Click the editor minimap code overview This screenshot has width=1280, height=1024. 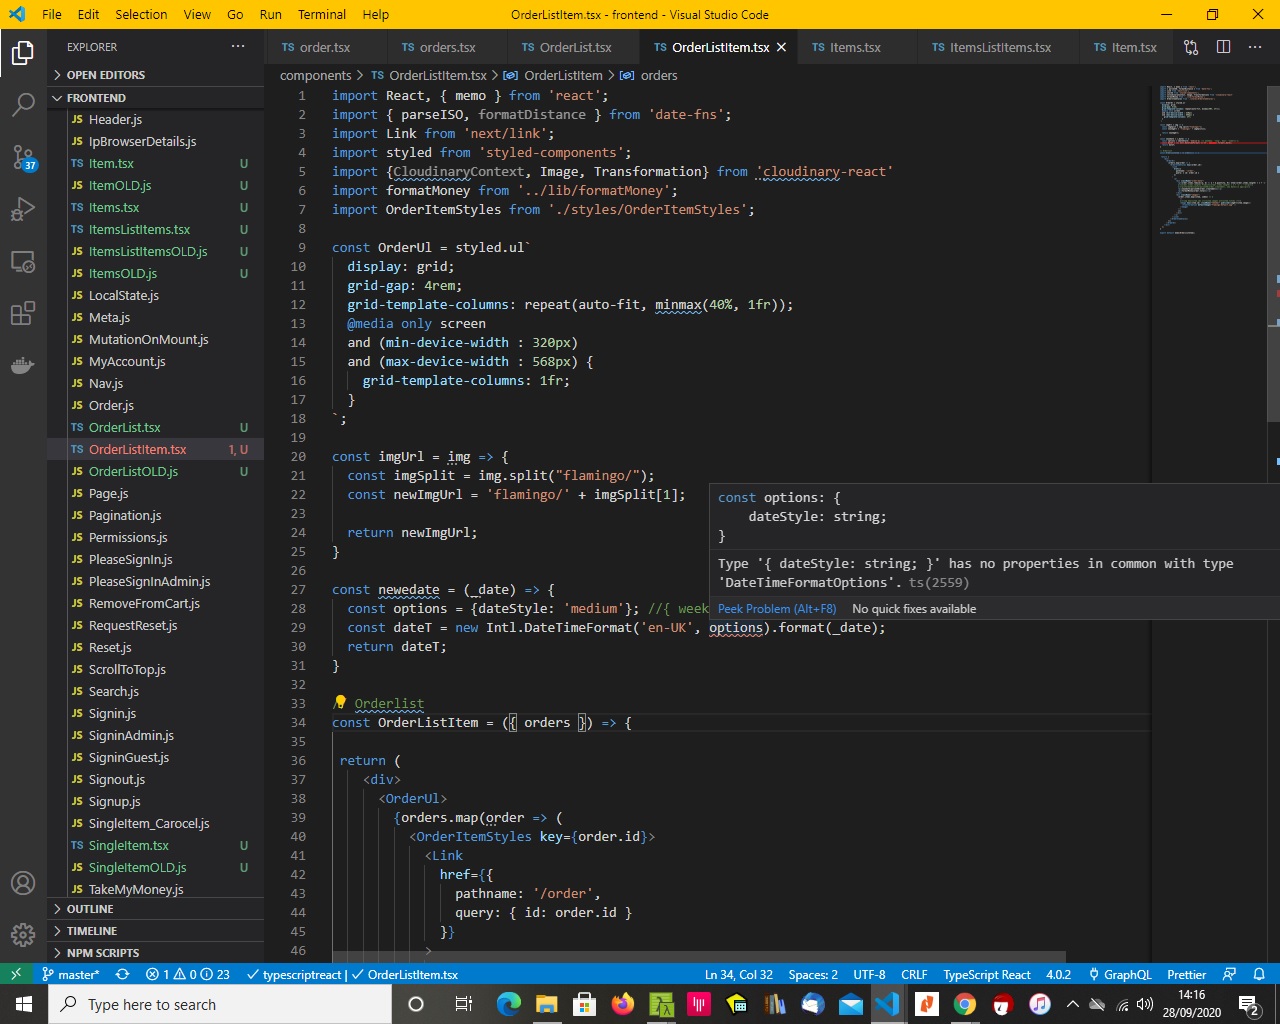pos(1210,160)
